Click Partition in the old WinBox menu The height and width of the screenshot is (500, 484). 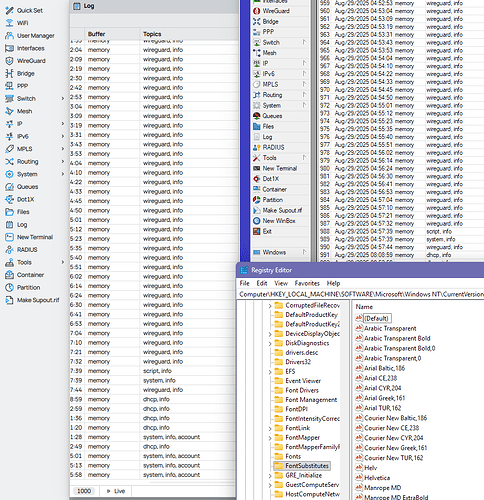pyautogui.click(x=272, y=200)
